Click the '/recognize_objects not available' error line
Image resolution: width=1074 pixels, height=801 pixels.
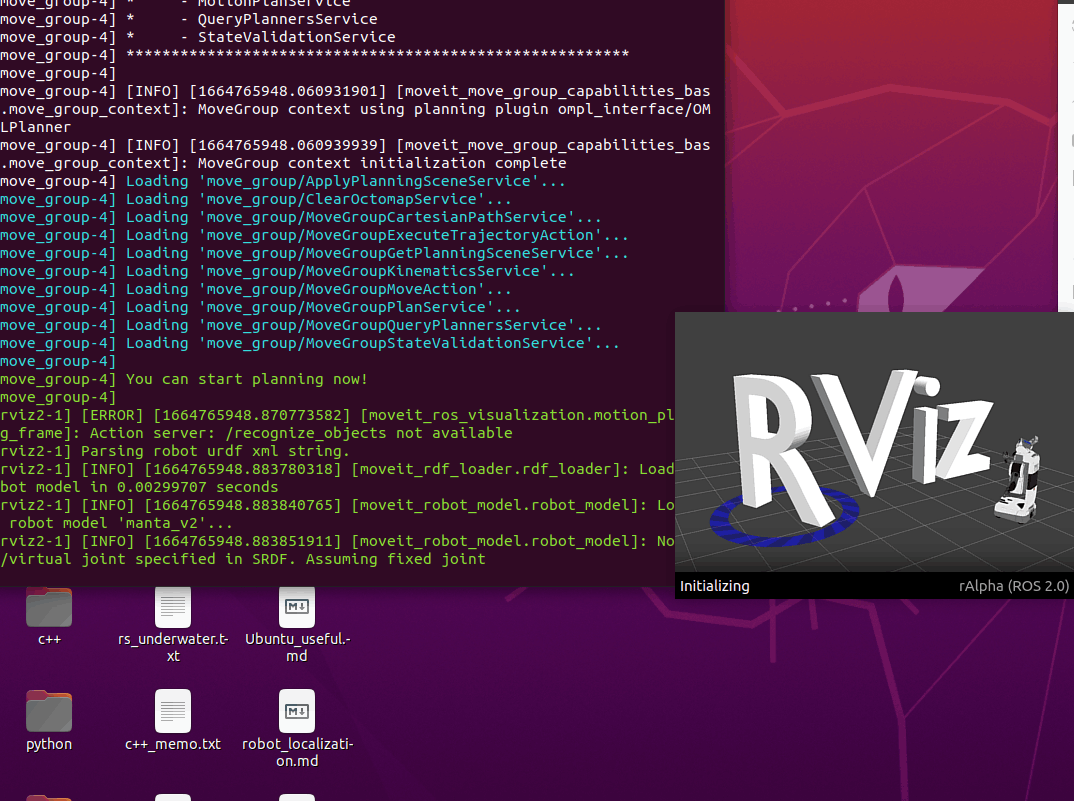(x=256, y=433)
